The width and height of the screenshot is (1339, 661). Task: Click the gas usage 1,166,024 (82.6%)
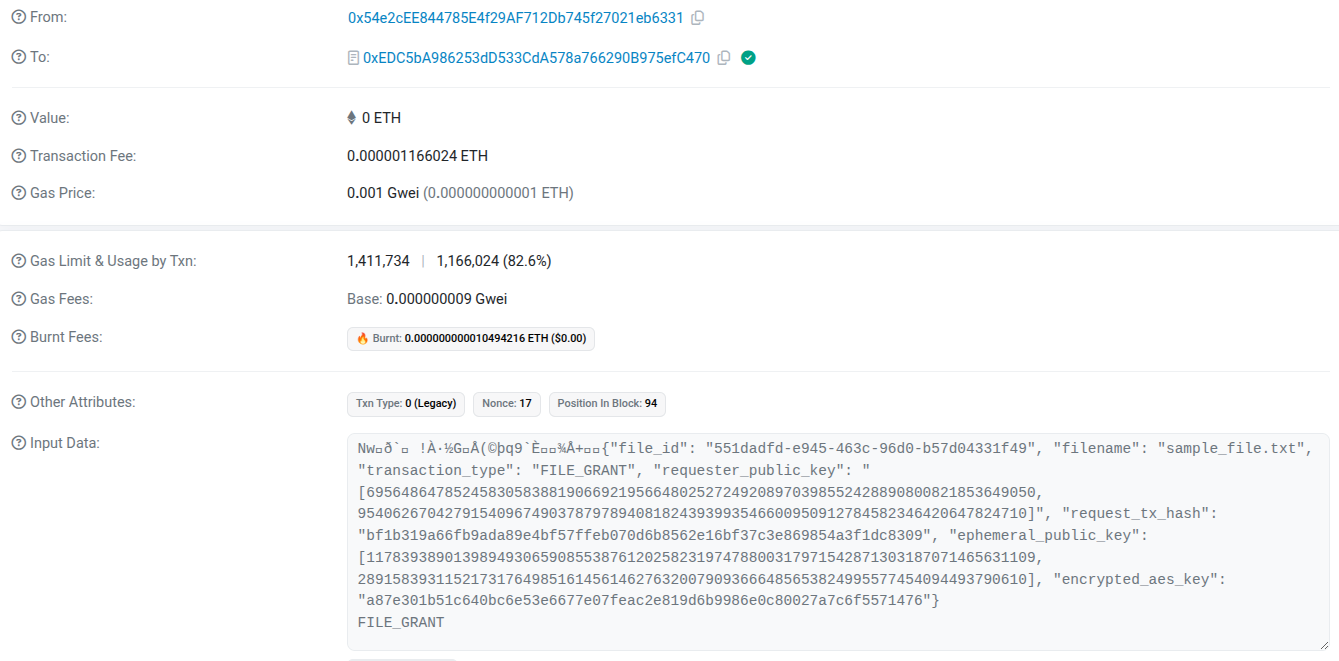pos(494,261)
